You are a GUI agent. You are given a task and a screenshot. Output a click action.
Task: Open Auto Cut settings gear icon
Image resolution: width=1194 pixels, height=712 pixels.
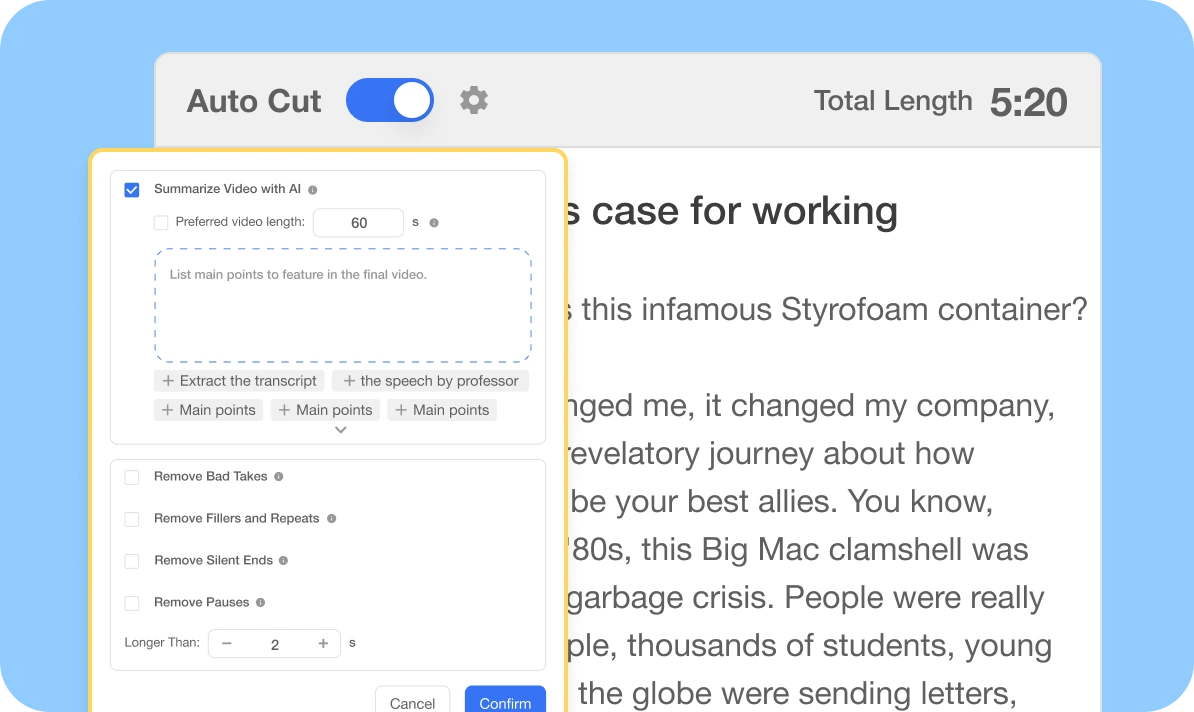pos(474,100)
